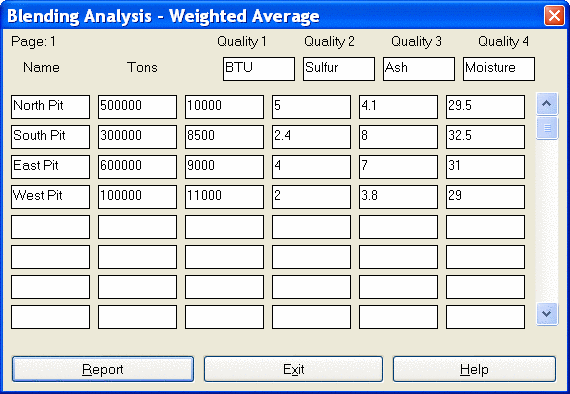This screenshot has width=570, height=394.
Task: Click the scrollbar down arrow
Action: click(x=547, y=314)
